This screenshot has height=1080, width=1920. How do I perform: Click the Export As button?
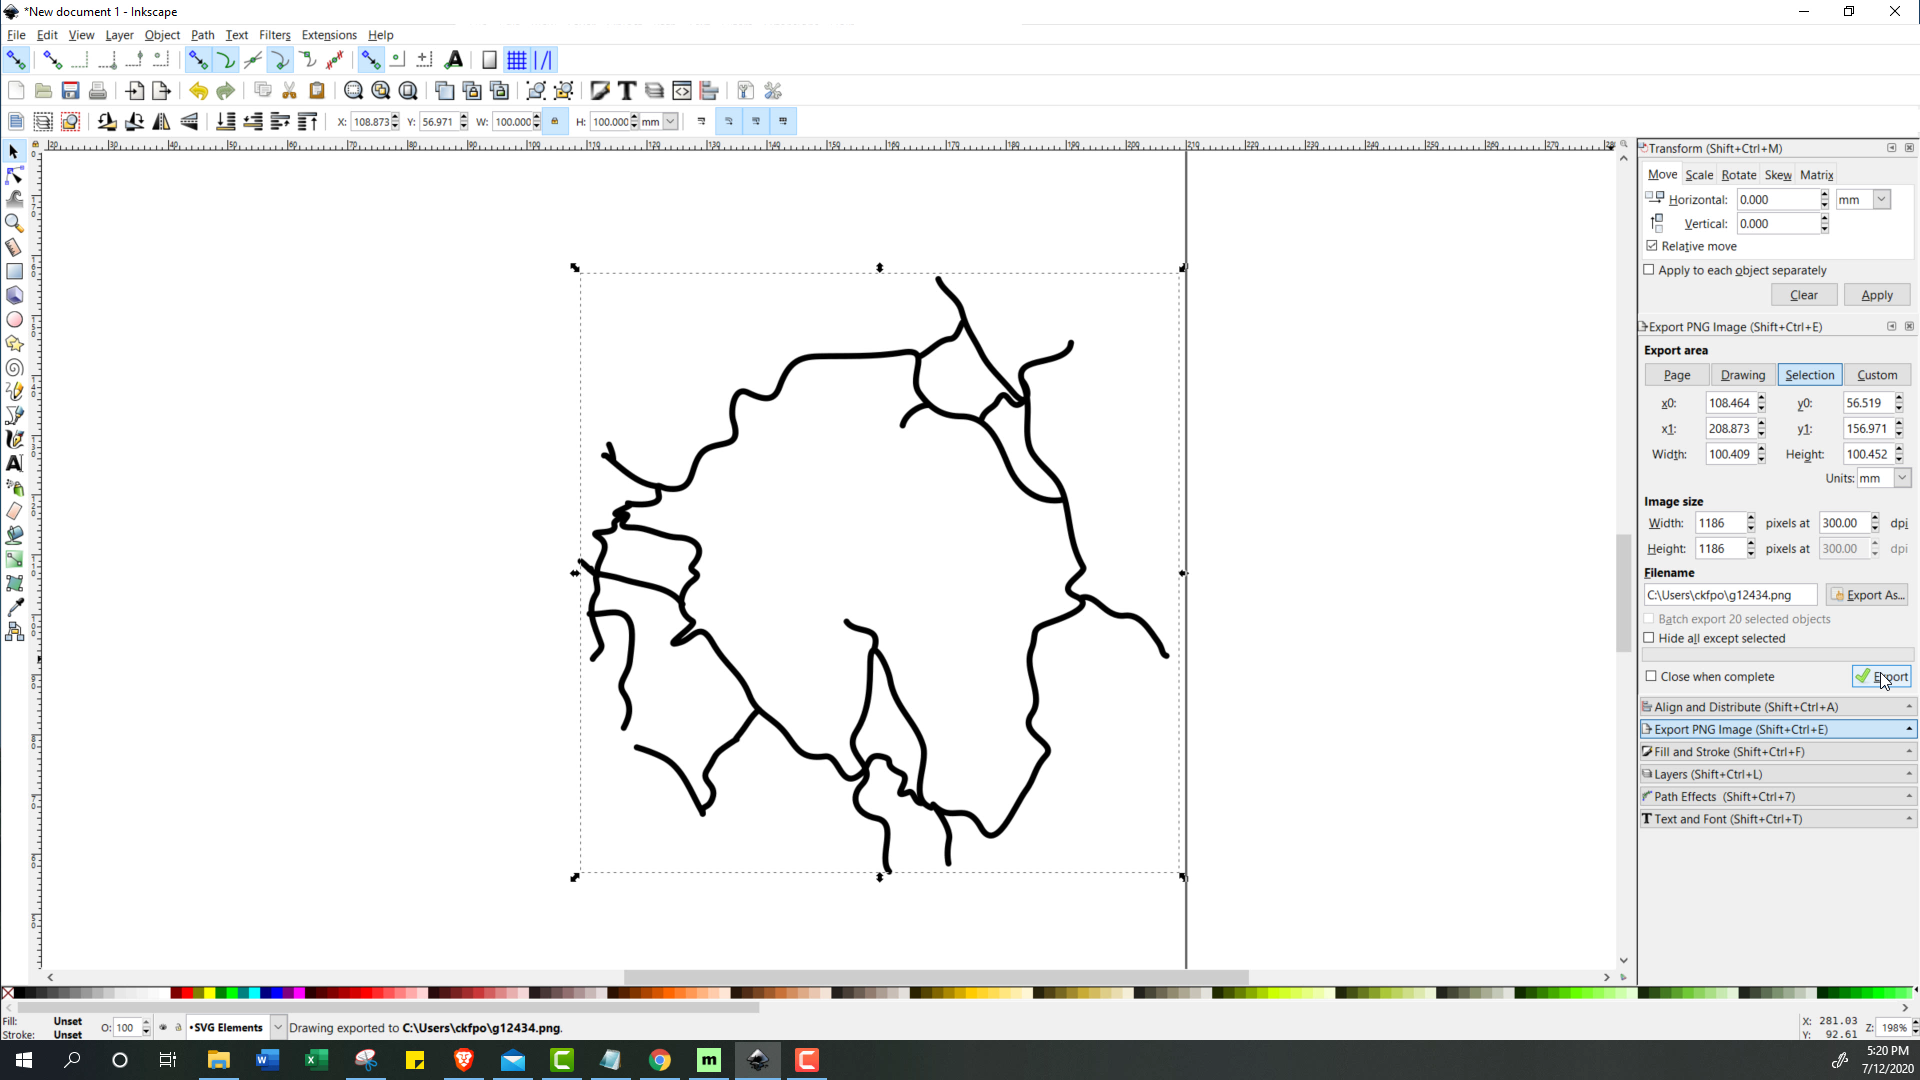tap(1867, 595)
